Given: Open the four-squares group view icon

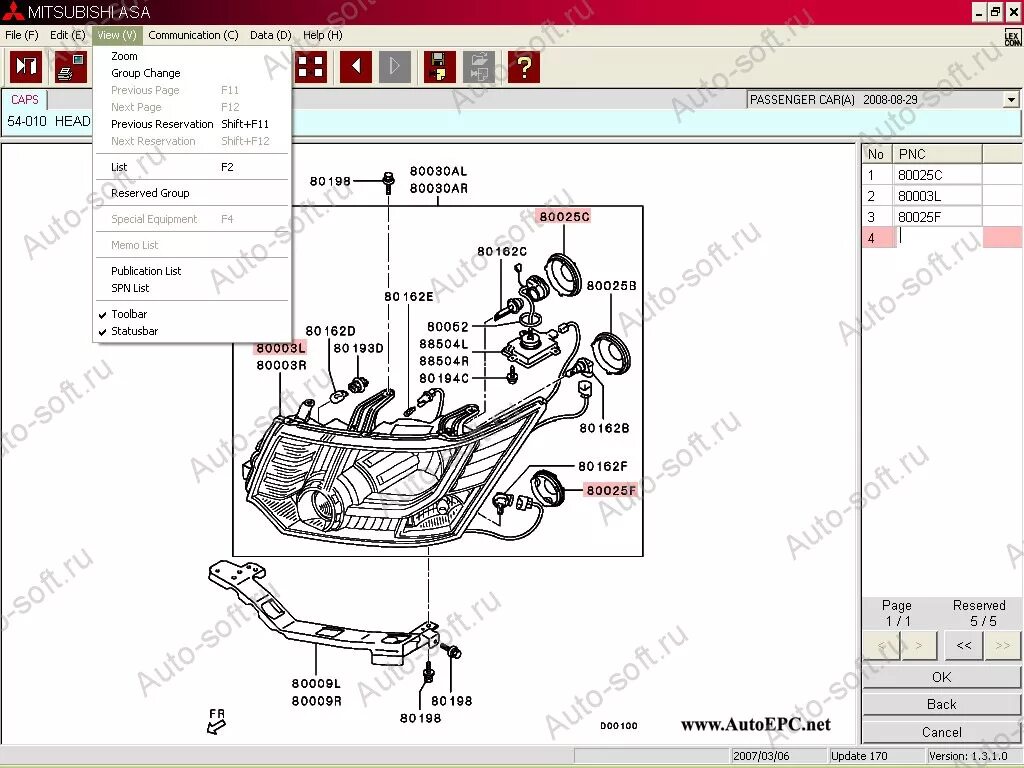Looking at the screenshot, I should tap(311, 67).
